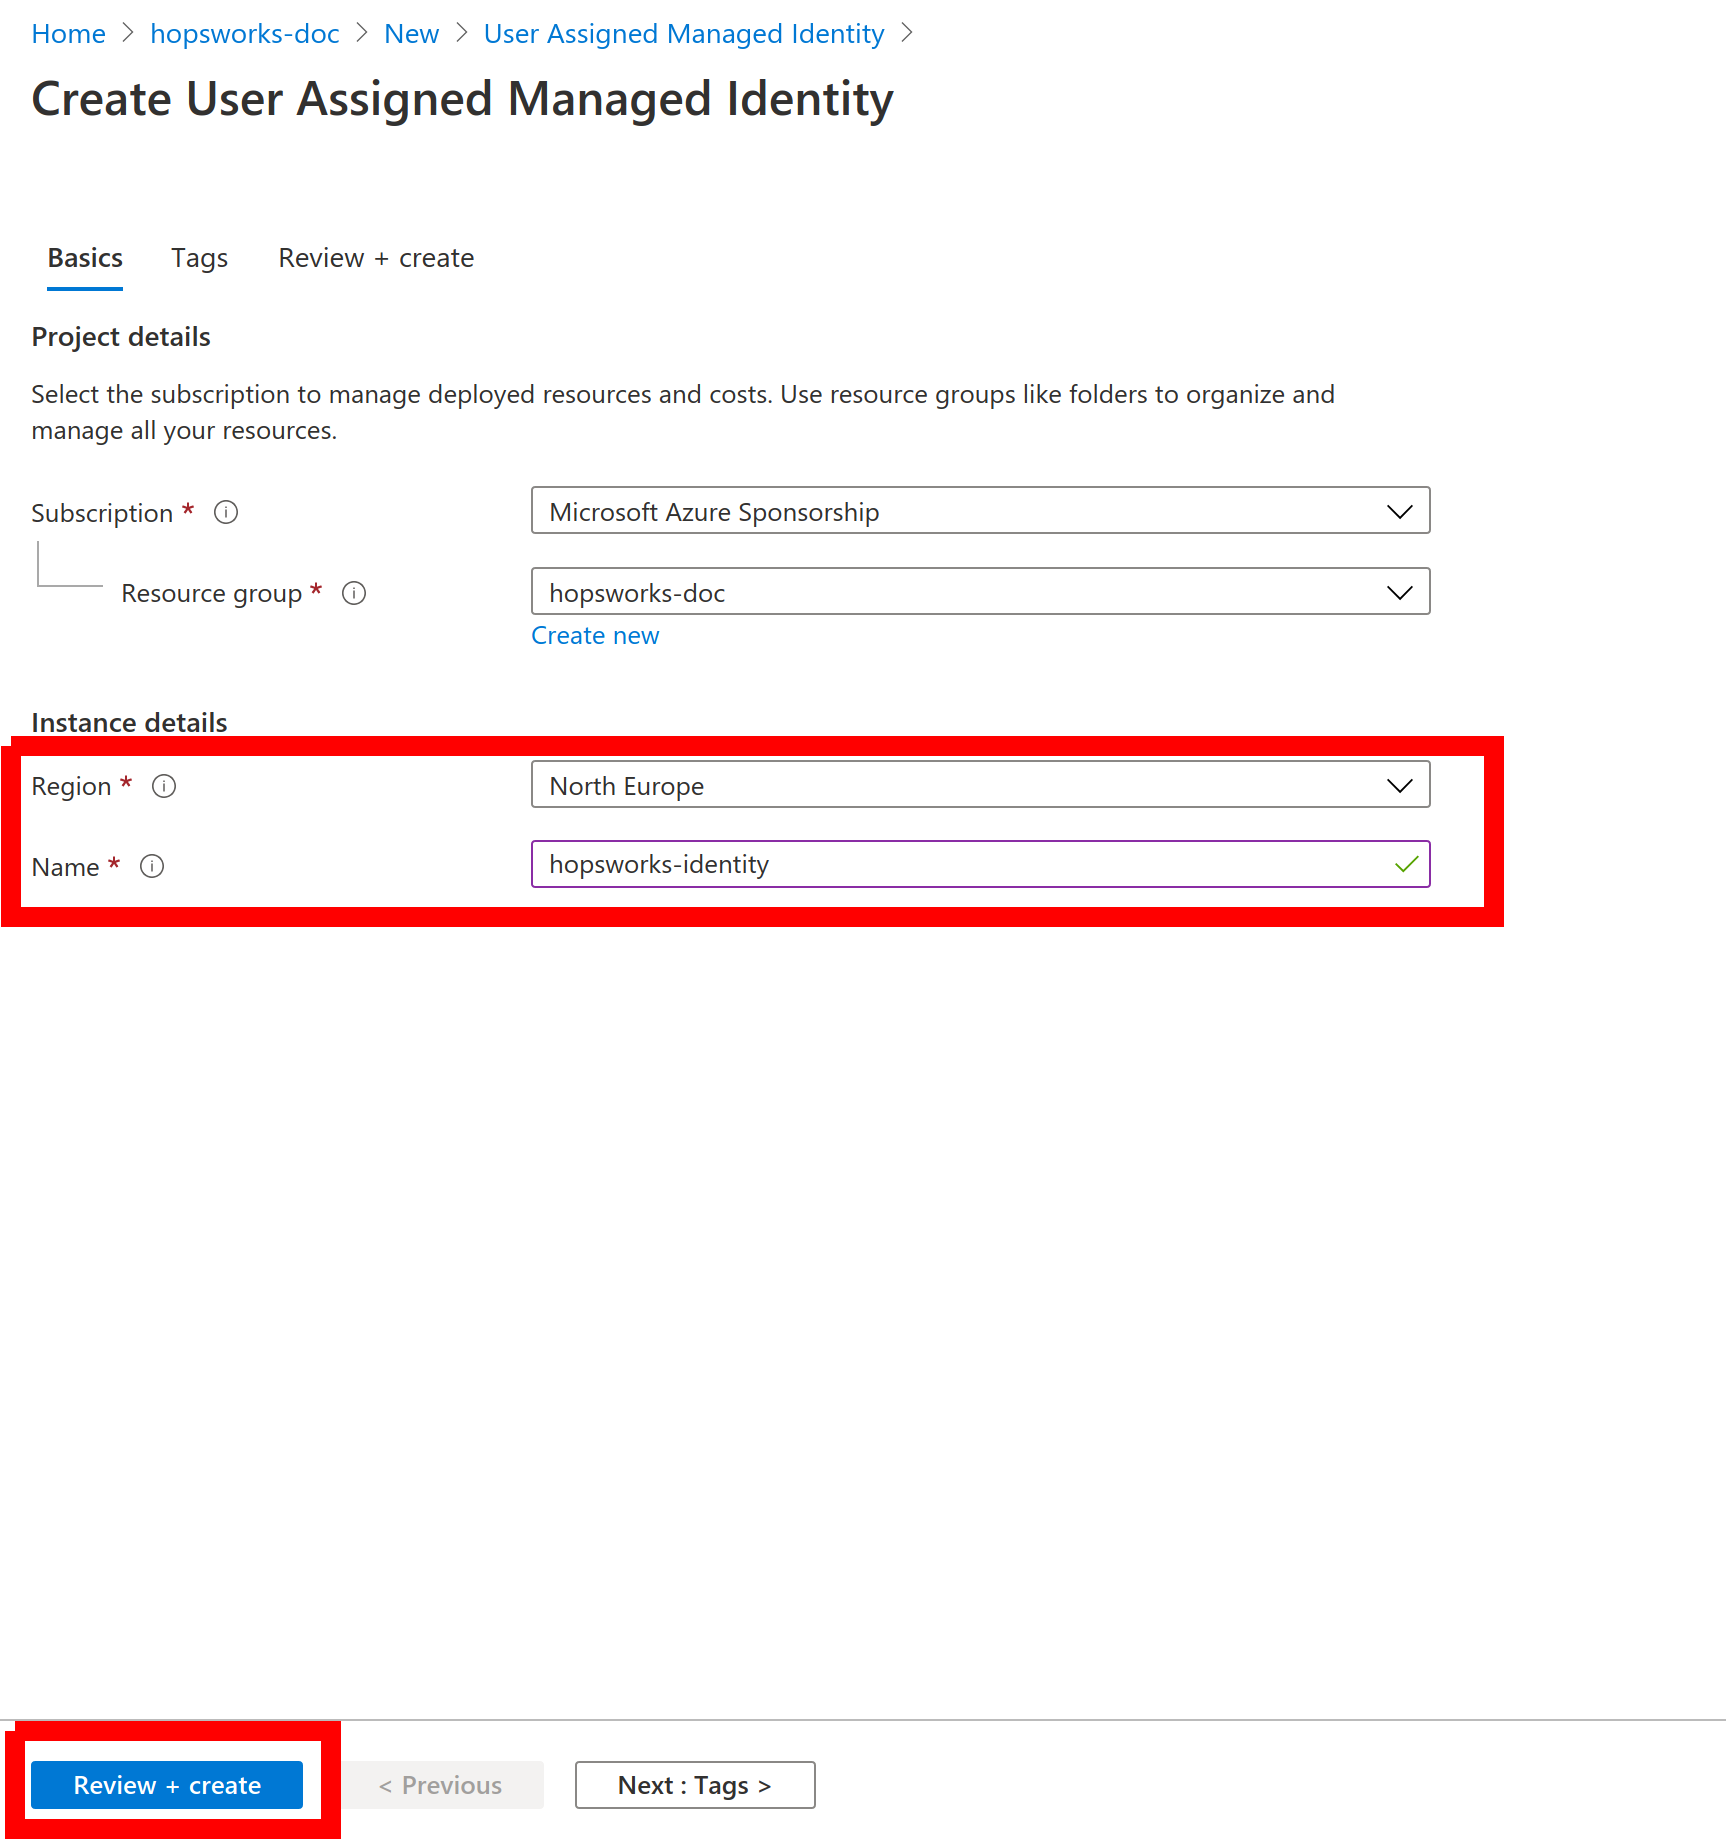1726x1840 pixels.
Task: Click the Create new resource group link
Action: pyautogui.click(x=595, y=636)
